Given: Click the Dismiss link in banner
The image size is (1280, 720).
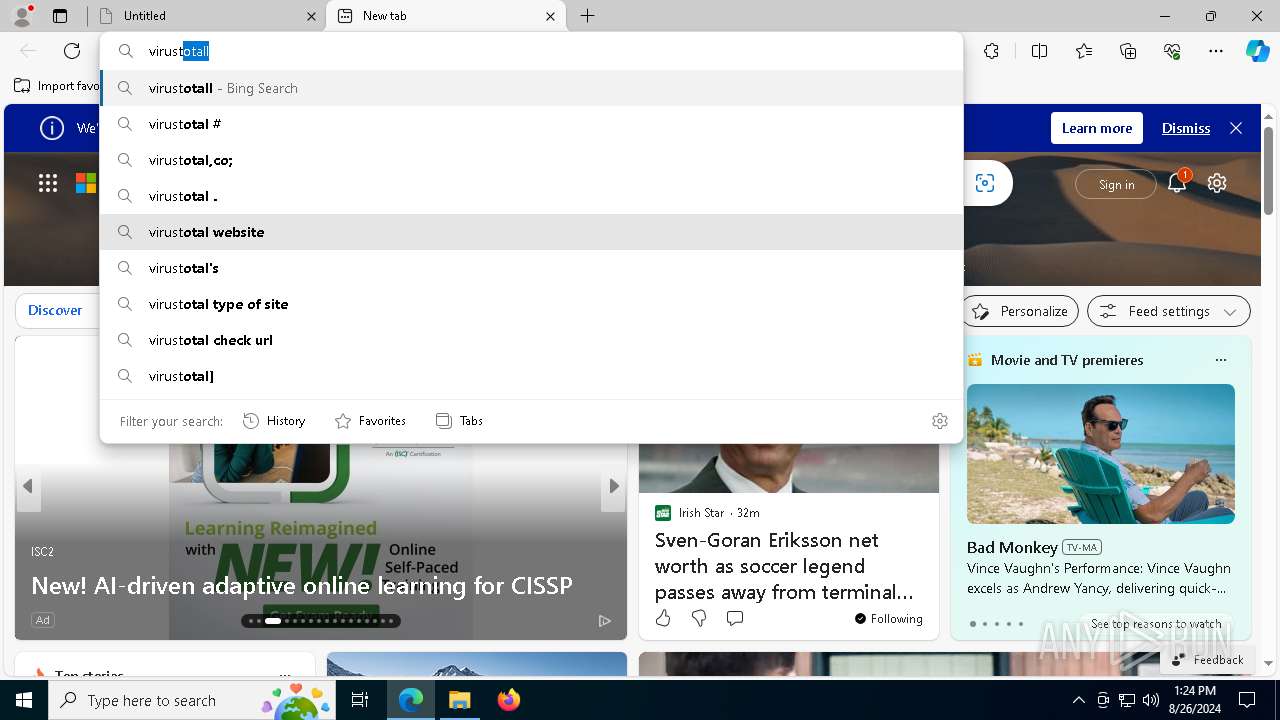Looking at the screenshot, I should point(1186,128).
